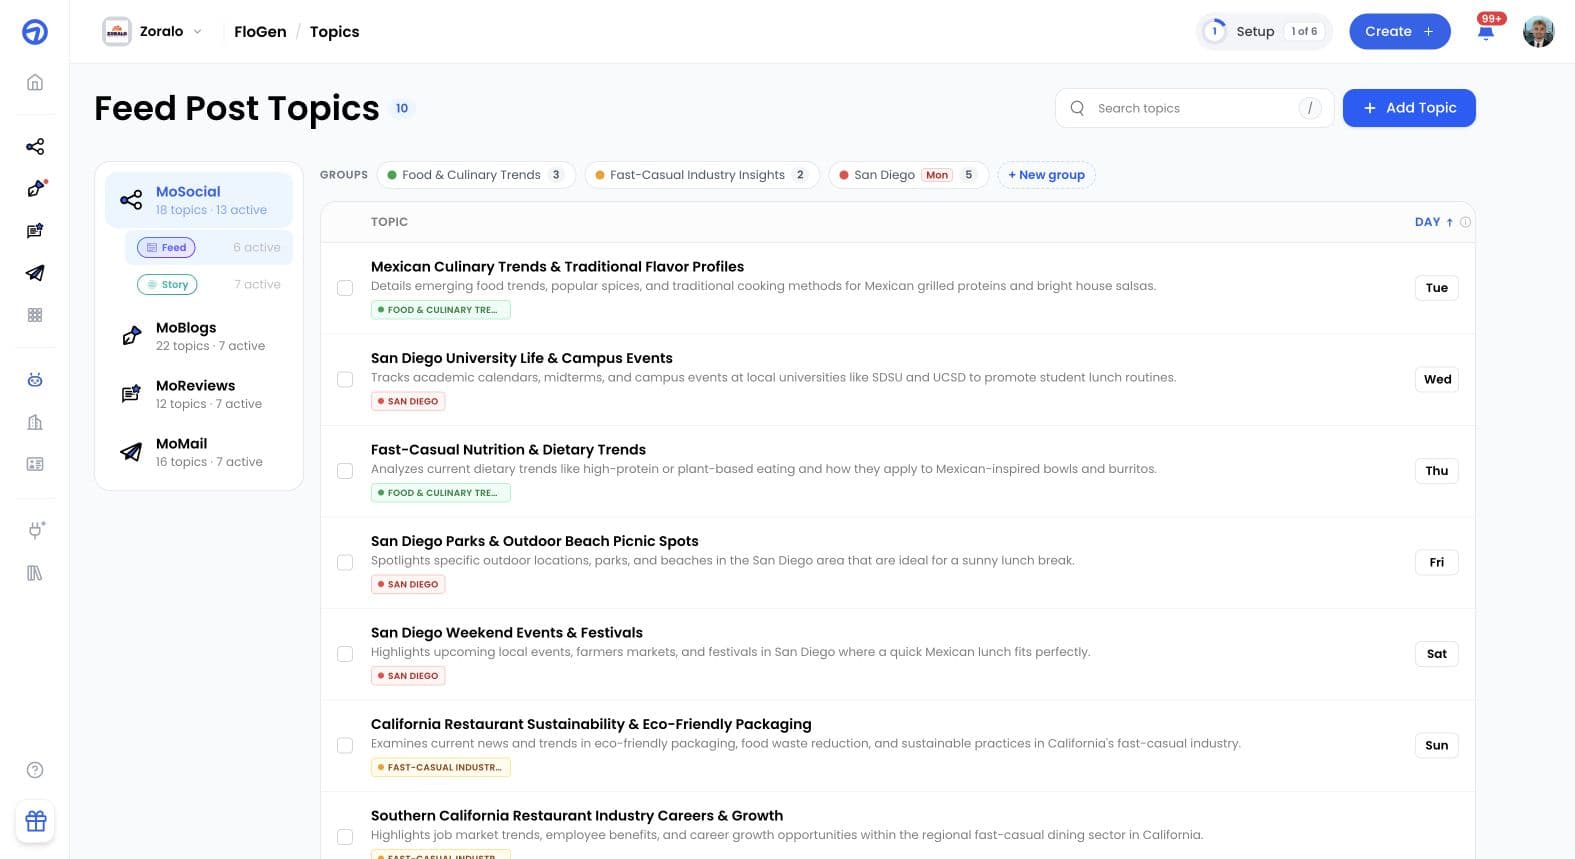The width and height of the screenshot is (1575, 859).
Task: Expand the Zoralo workspace dropdown
Action: click(153, 31)
